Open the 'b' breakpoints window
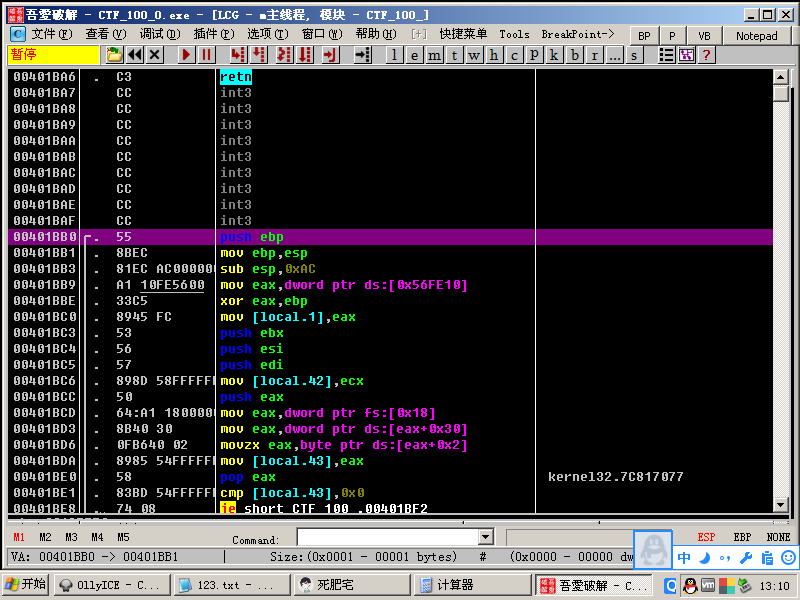The width and height of the screenshot is (800, 600). point(575,55)
